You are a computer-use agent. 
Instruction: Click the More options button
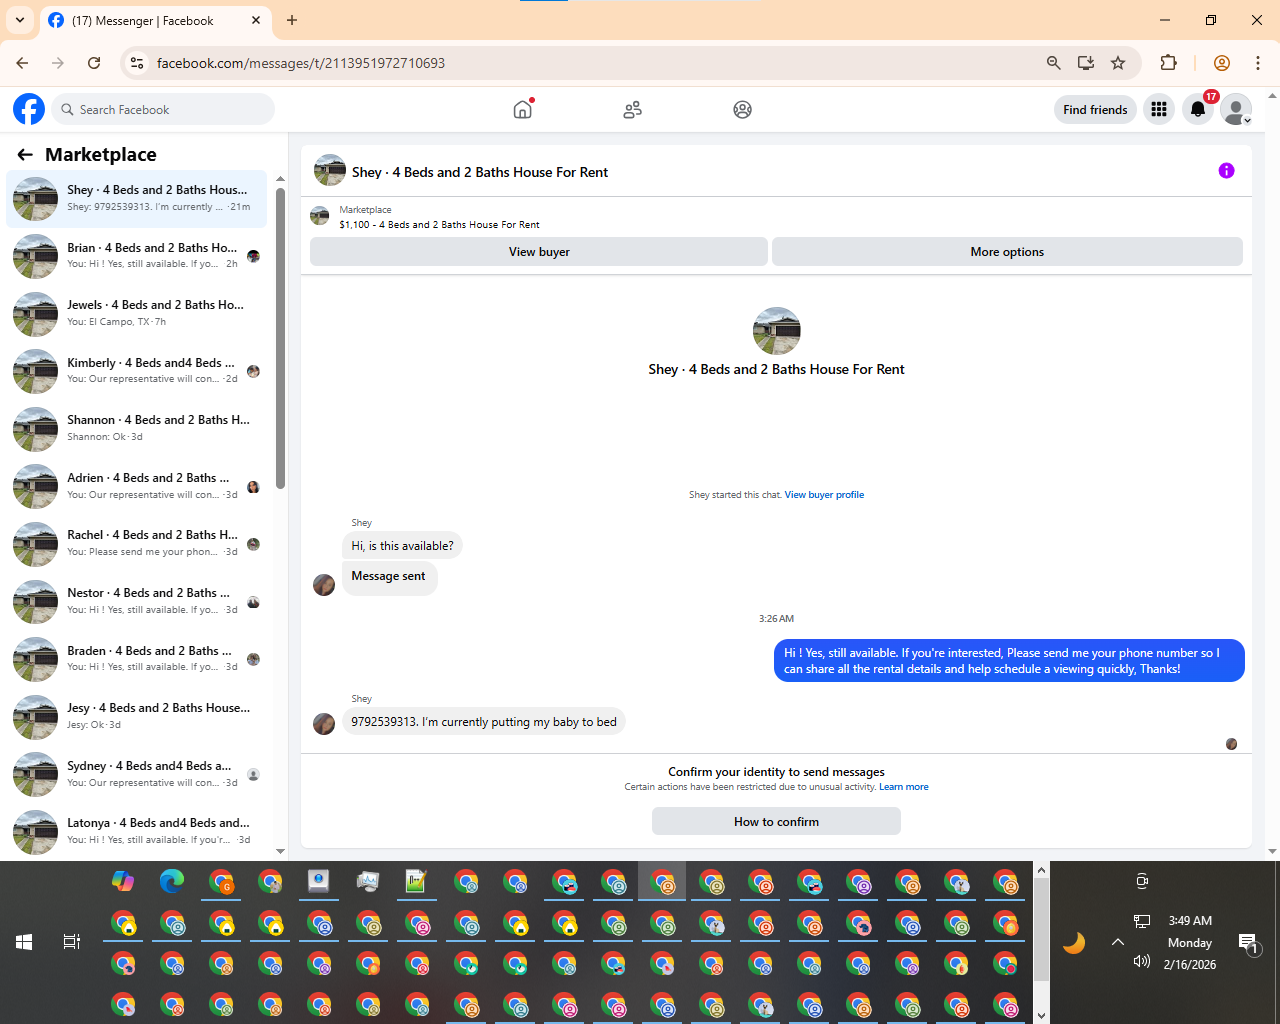pyautogui.click(x=1007, y=252)
